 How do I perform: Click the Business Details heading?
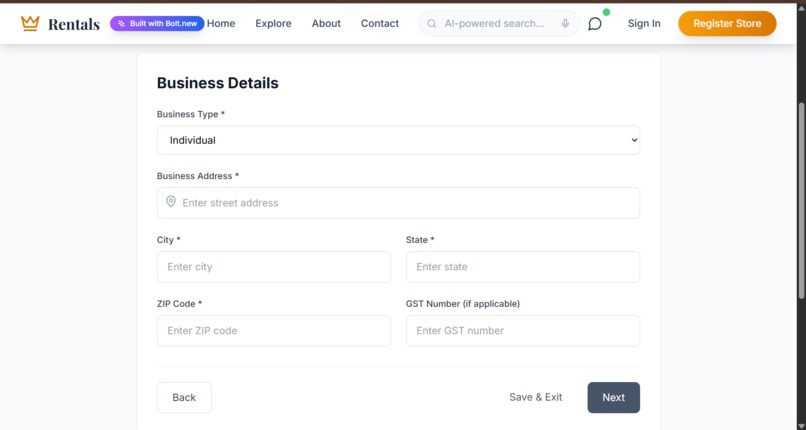click(x=217, y=83)
